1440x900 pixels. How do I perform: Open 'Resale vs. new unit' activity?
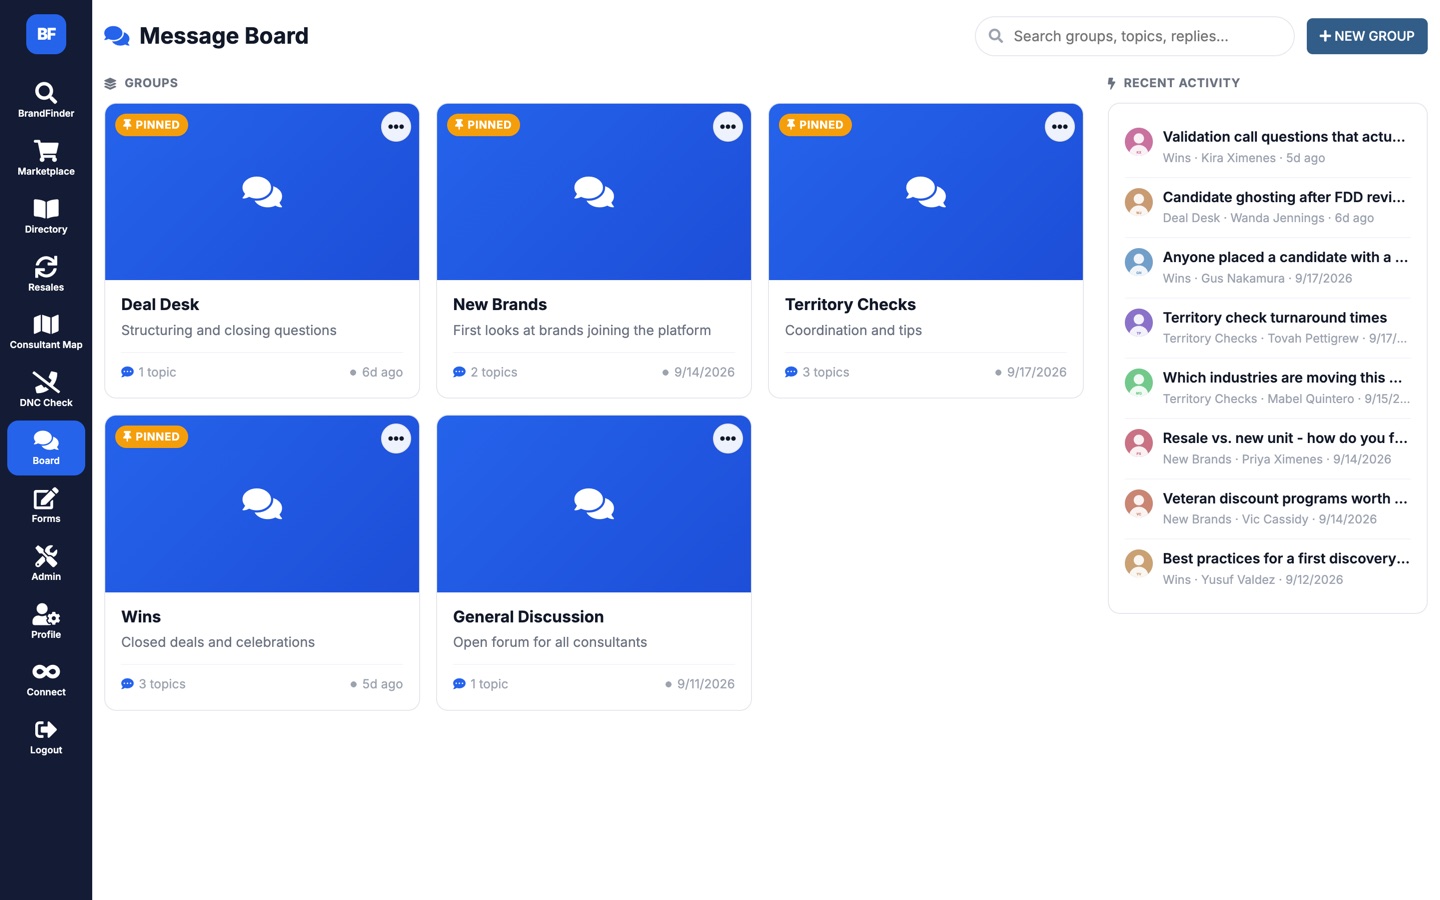coord(1267,448)
